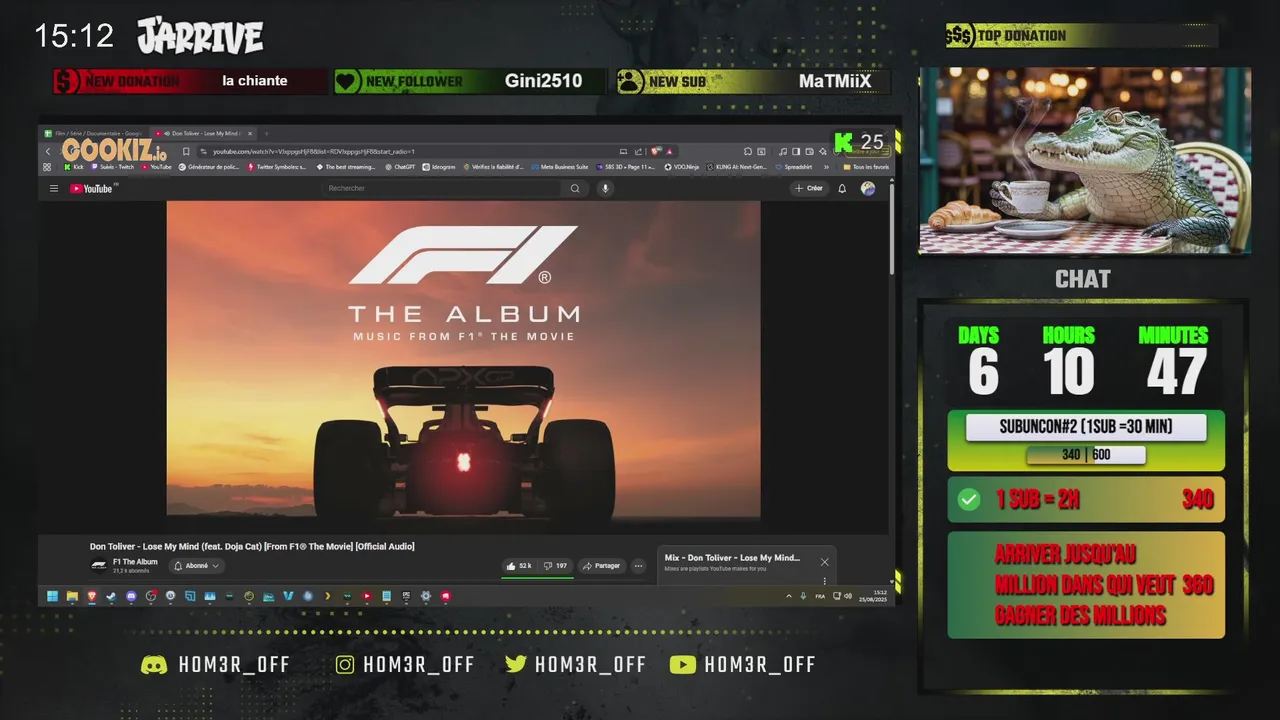Close the Don Toliver browser tab
This screenshot has height=720, width=1280.
tap(250, 133)
